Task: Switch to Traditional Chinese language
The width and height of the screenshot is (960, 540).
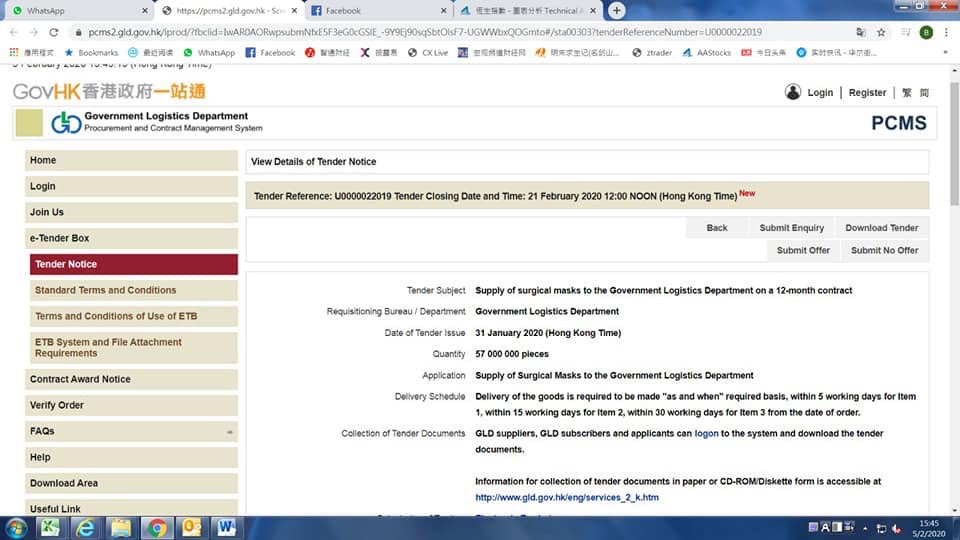Action: [x=907, y=92]
